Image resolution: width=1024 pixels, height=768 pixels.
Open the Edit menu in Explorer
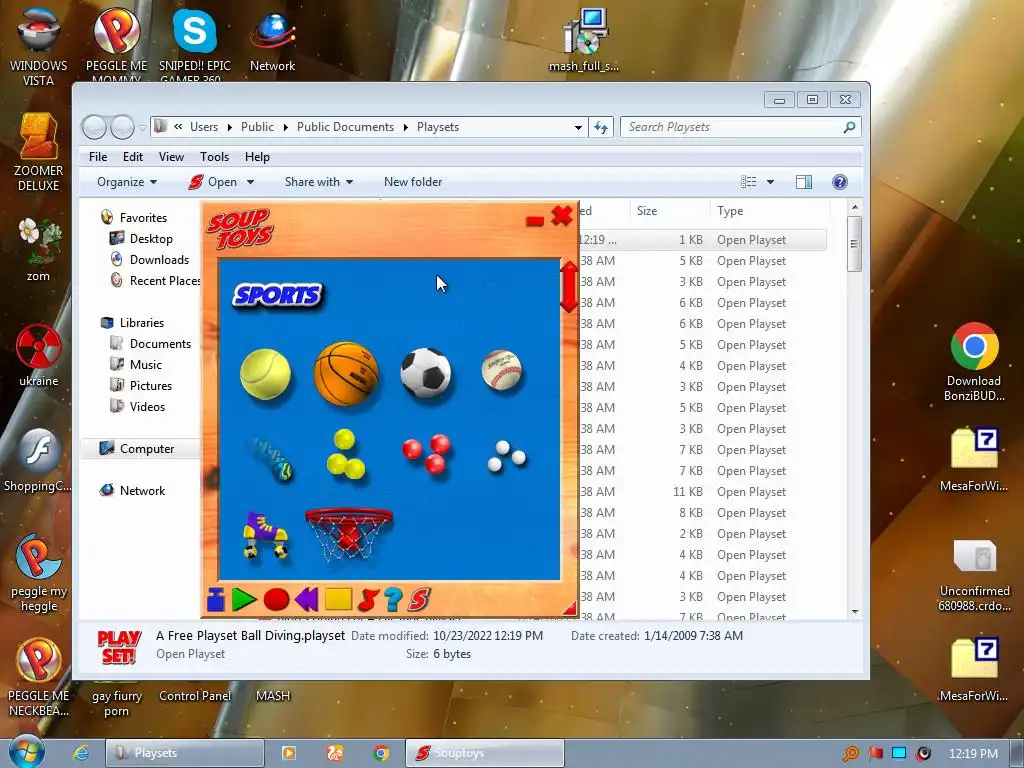(133, 157)
